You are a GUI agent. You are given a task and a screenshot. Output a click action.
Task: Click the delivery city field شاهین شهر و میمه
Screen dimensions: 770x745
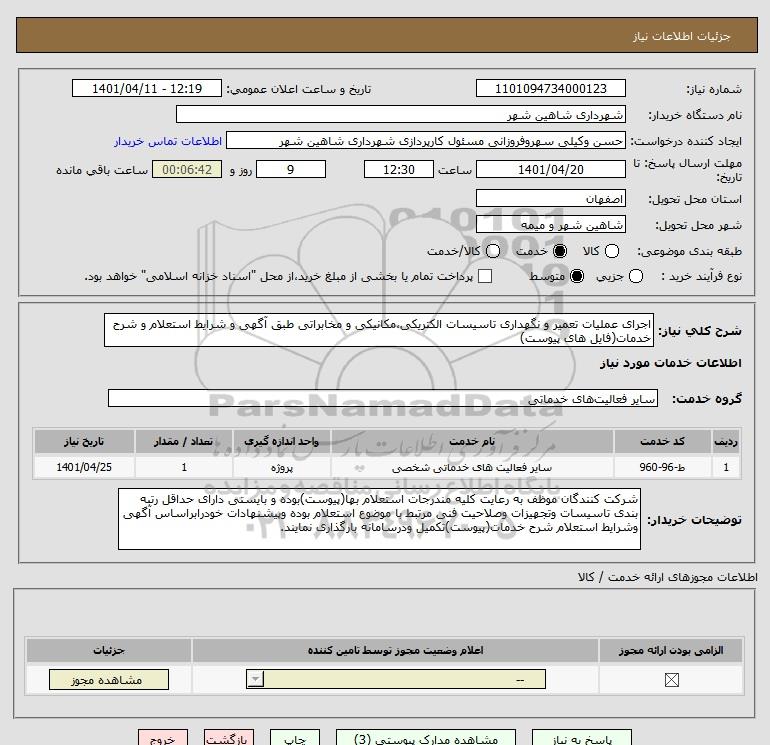pyautogui.click(x=550, y=224)
